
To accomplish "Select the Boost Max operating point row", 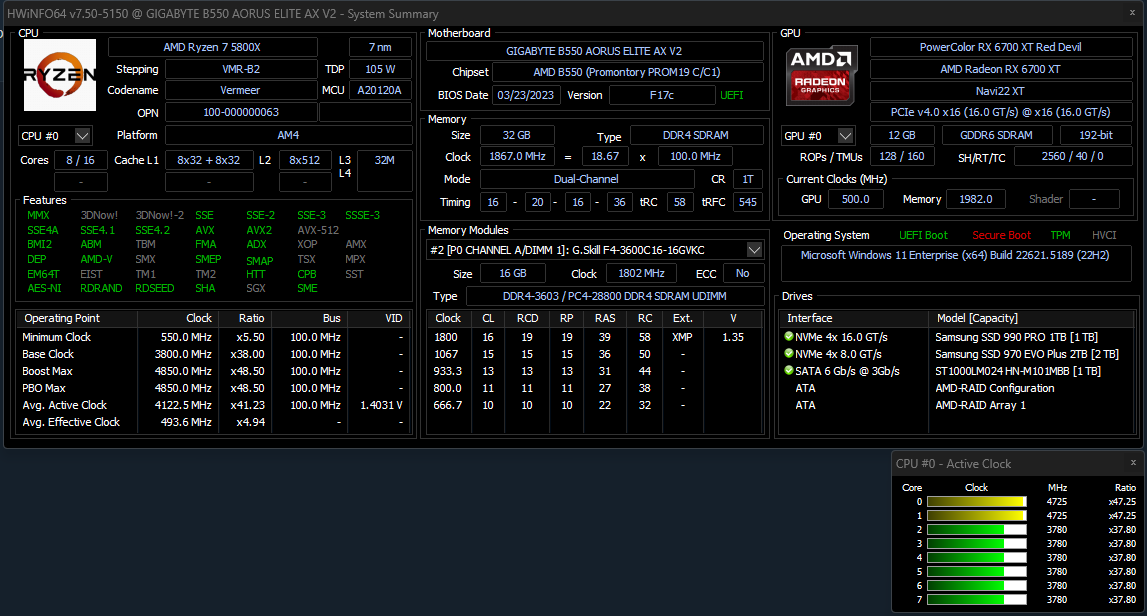I will (x=215, y=371).
